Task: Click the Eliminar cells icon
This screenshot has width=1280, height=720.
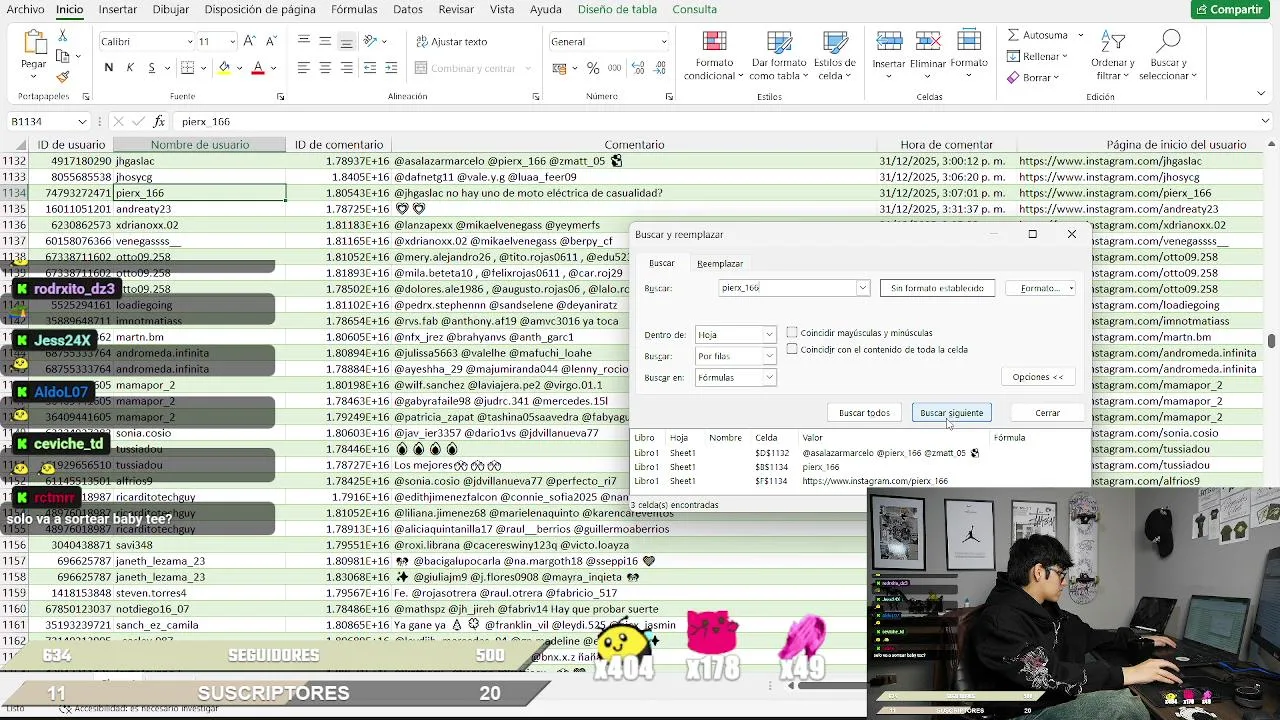Action: click(x=928, y=42)
